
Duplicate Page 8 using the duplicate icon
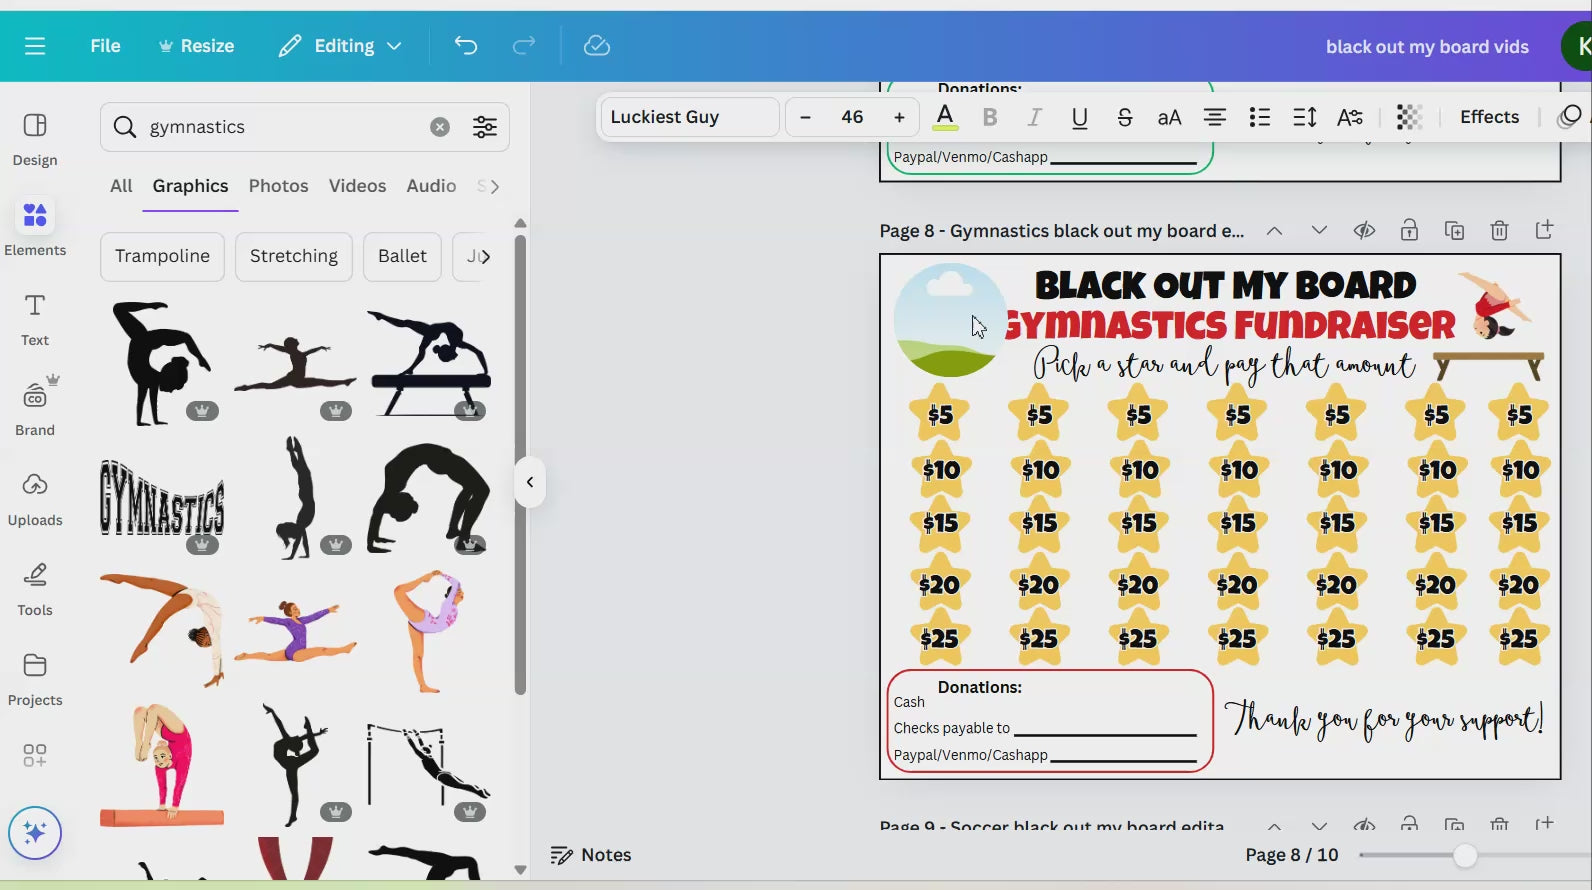(x=1454, y=231)
